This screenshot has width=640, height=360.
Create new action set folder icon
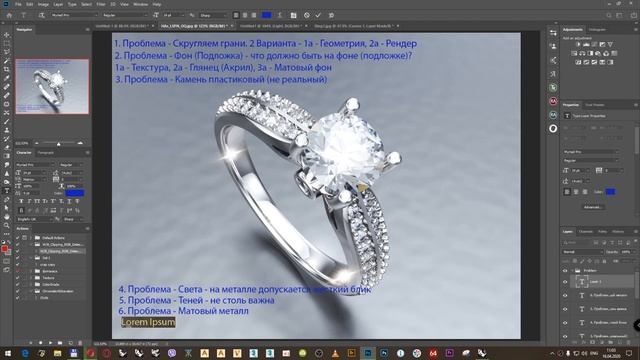(60, 343)
